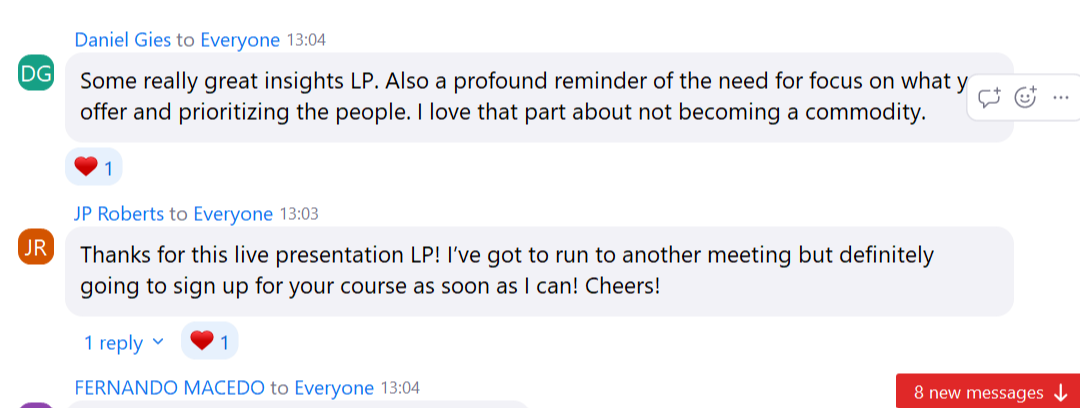Screen dimensions: 1080x409
Task: Click the green DG avatar
Action: [x=36, y=74]
